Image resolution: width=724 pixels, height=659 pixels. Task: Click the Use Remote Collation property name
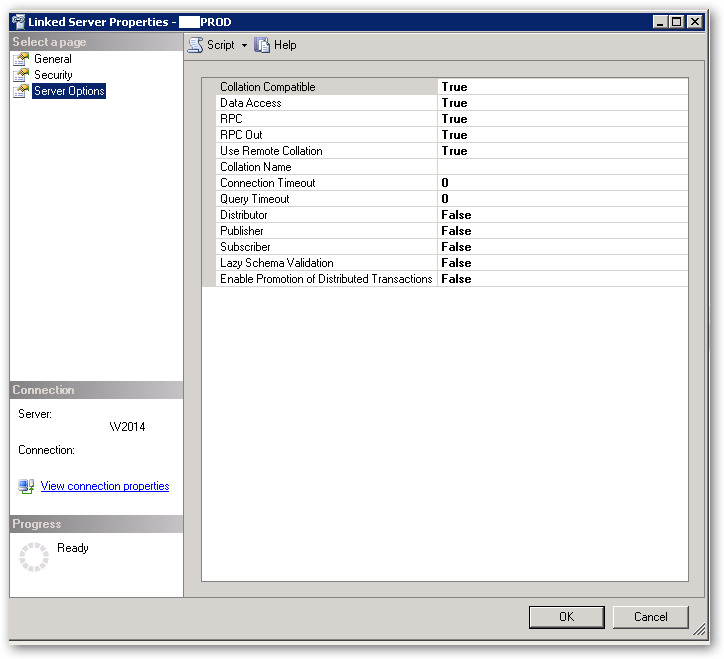click(271, 151)
